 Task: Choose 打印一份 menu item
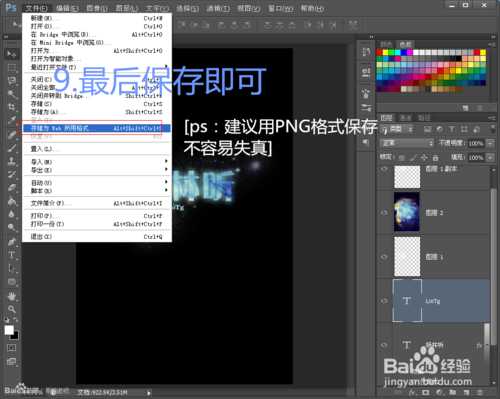click(97, 224)
